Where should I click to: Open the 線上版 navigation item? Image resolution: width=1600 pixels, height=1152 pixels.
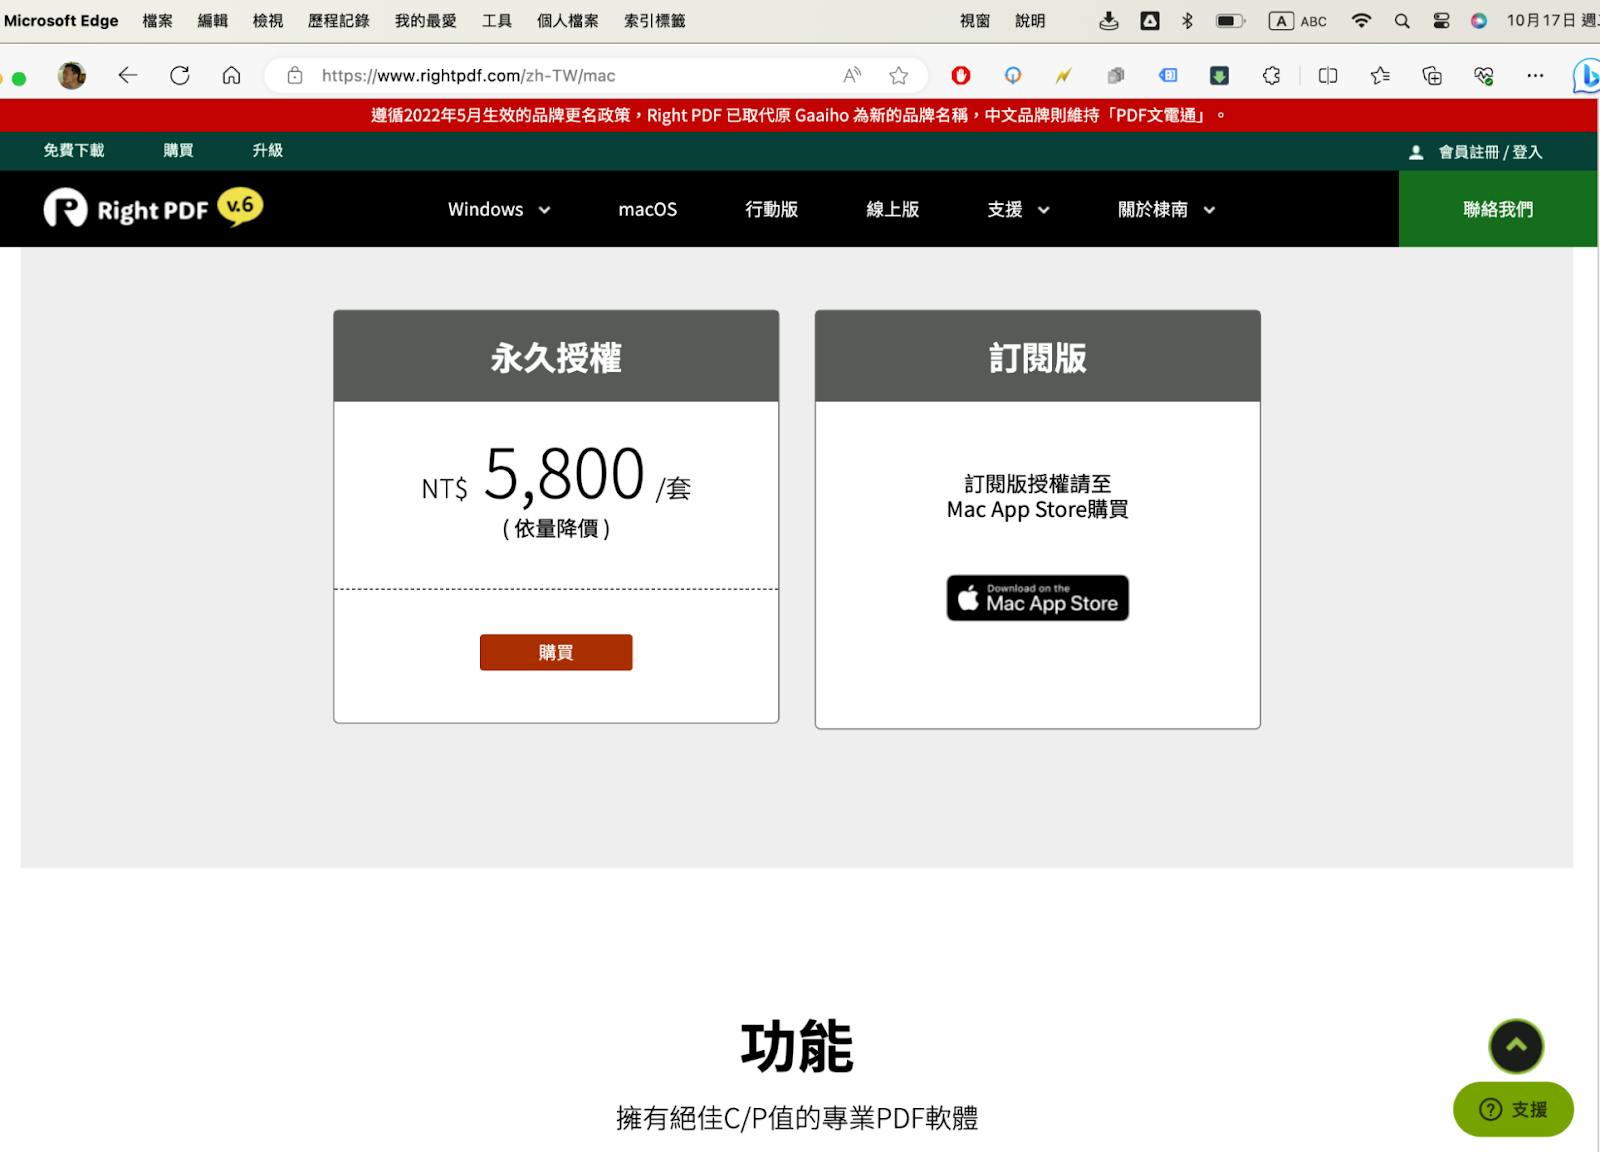(892, 209)
